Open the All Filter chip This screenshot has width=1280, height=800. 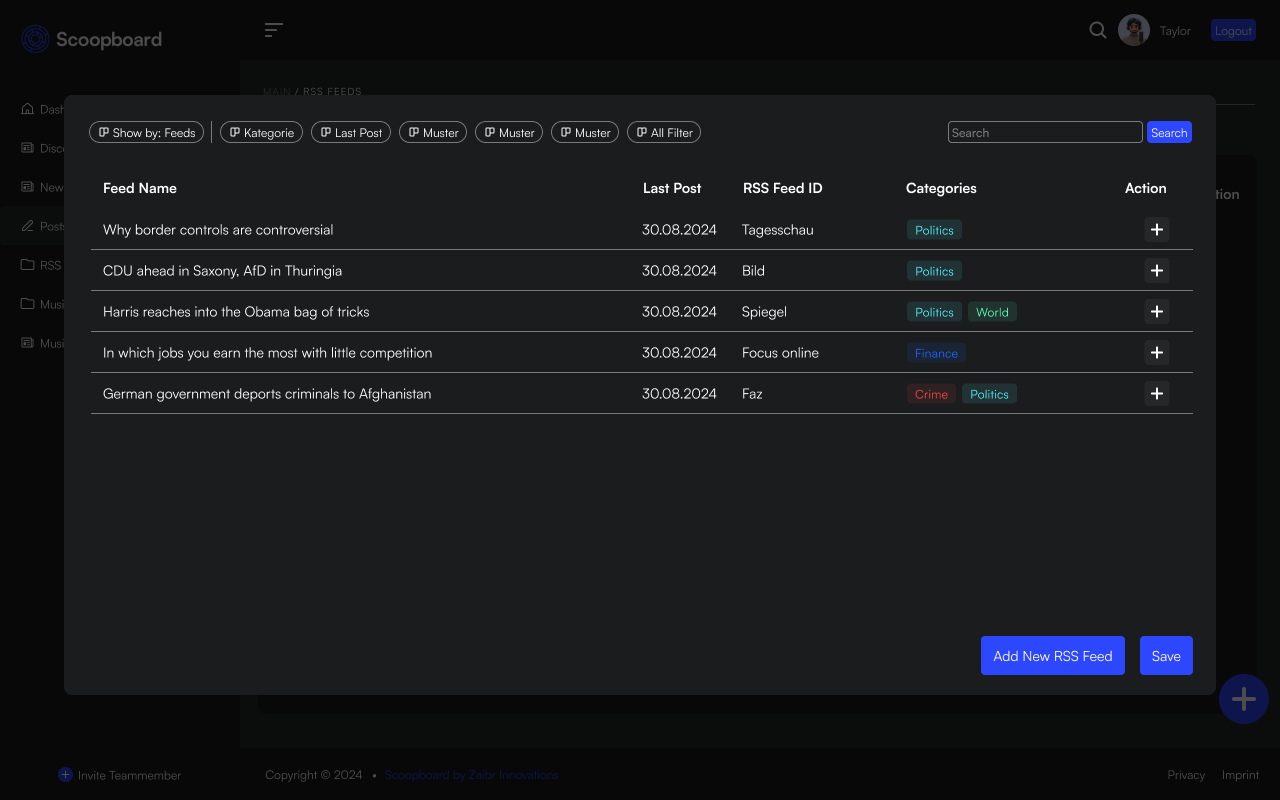664,132
